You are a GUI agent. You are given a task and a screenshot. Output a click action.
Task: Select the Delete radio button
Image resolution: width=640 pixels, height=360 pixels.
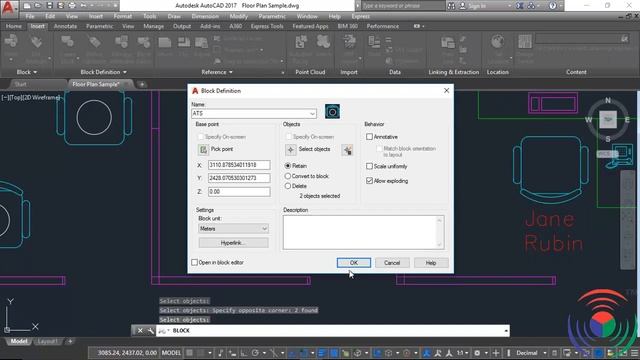coord(288,186)
